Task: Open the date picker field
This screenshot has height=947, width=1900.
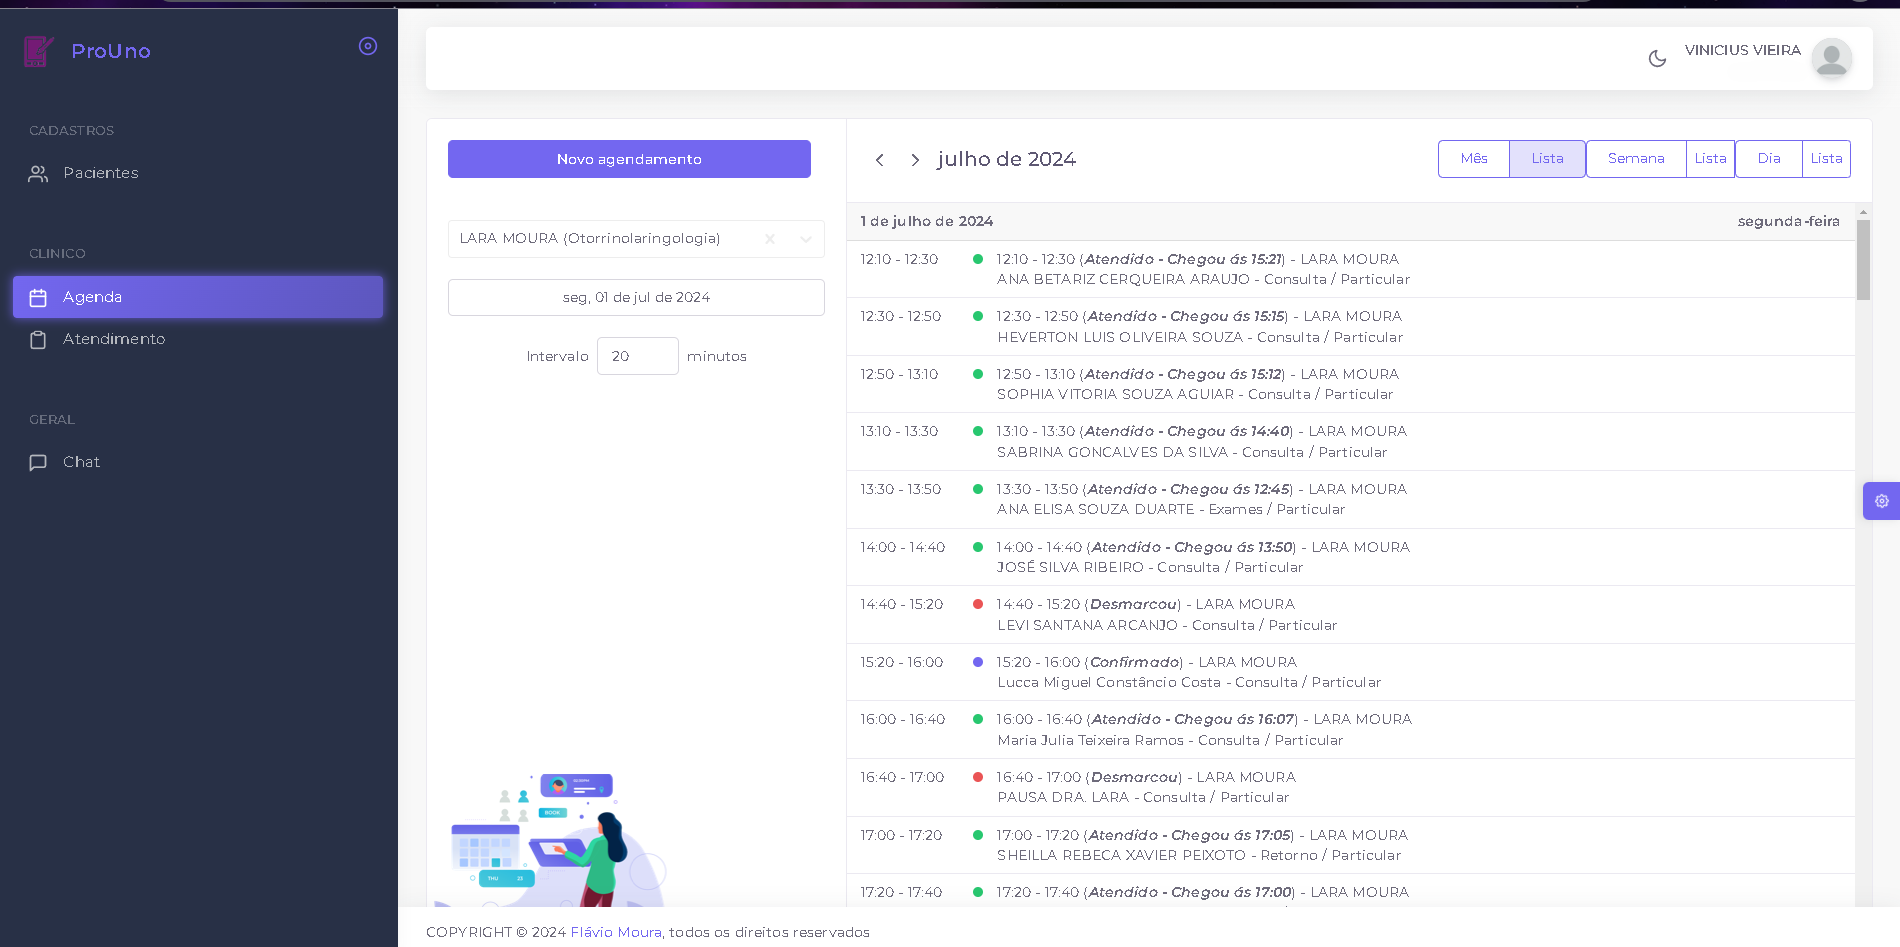Action: coord(636,297)
